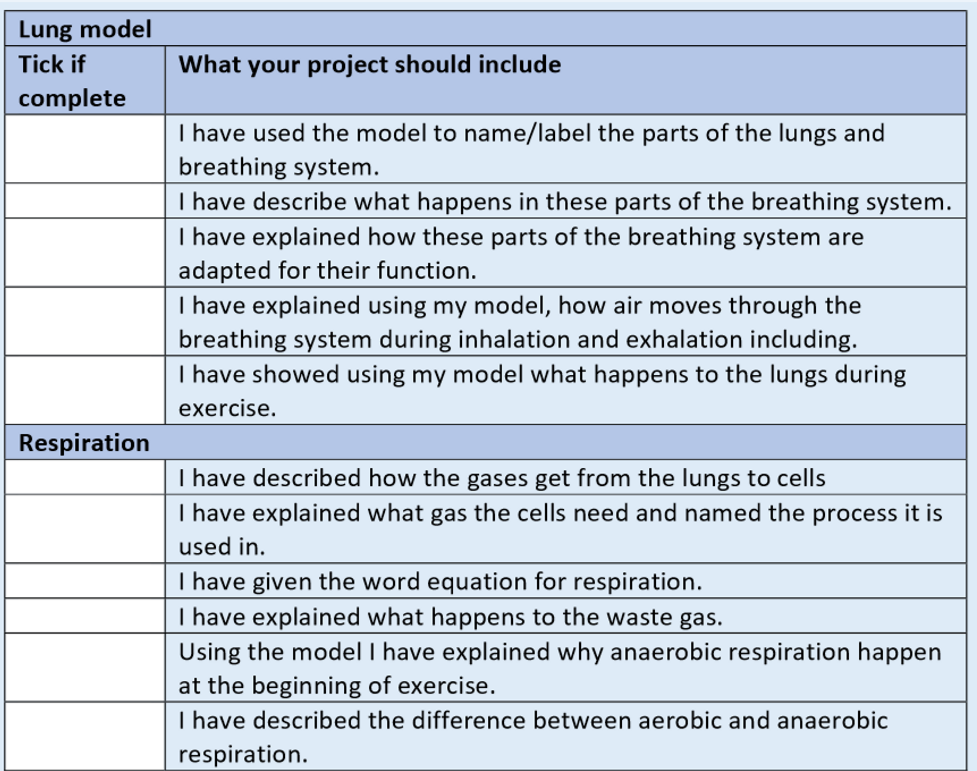Tick the cell beside describe what happens row

click(x=85, y=201)
